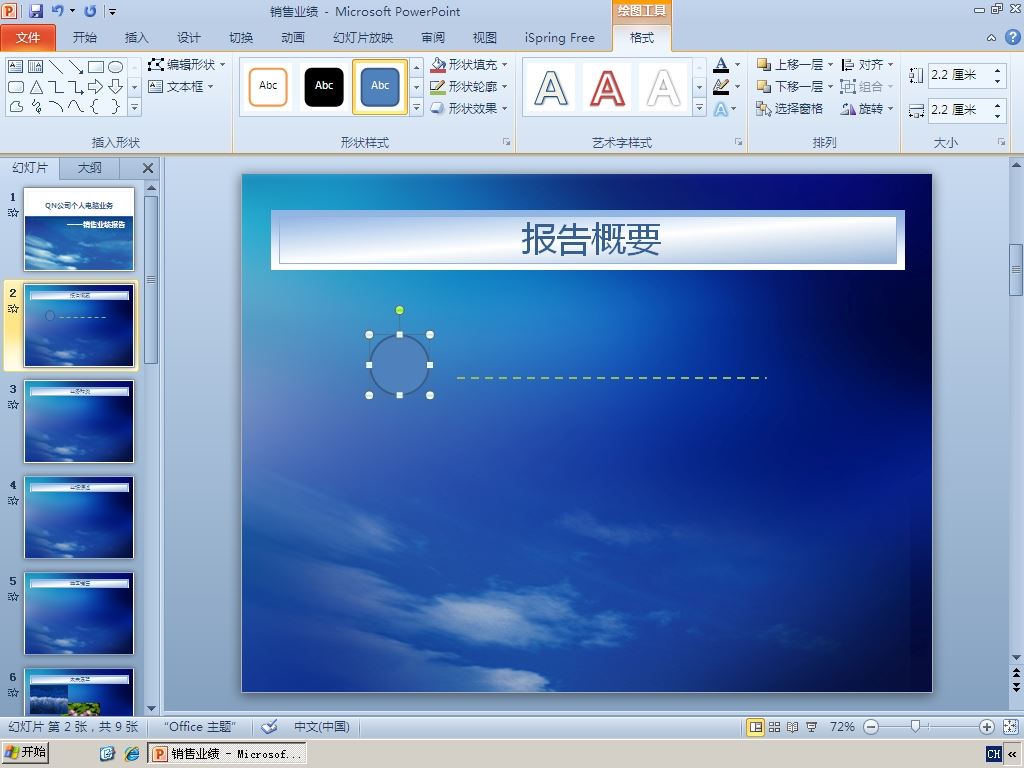
Task: Increase shape height with up stepper
Action: point(997,71)
